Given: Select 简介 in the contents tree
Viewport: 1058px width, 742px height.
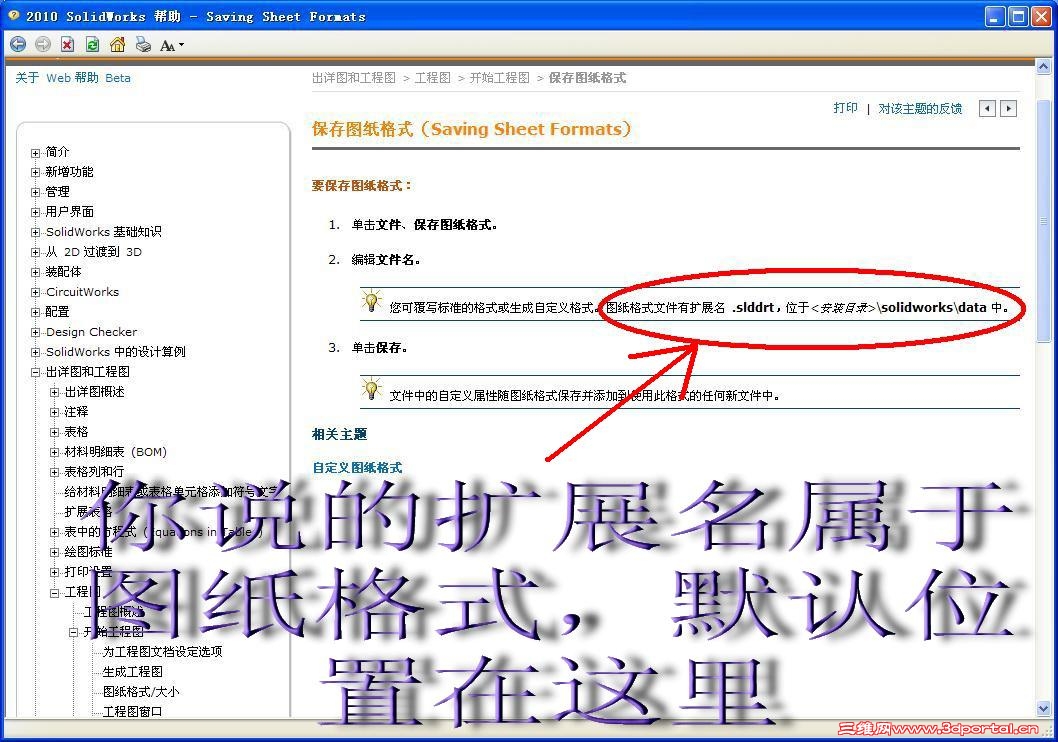Looking at the screenshot, I should 57,152.
